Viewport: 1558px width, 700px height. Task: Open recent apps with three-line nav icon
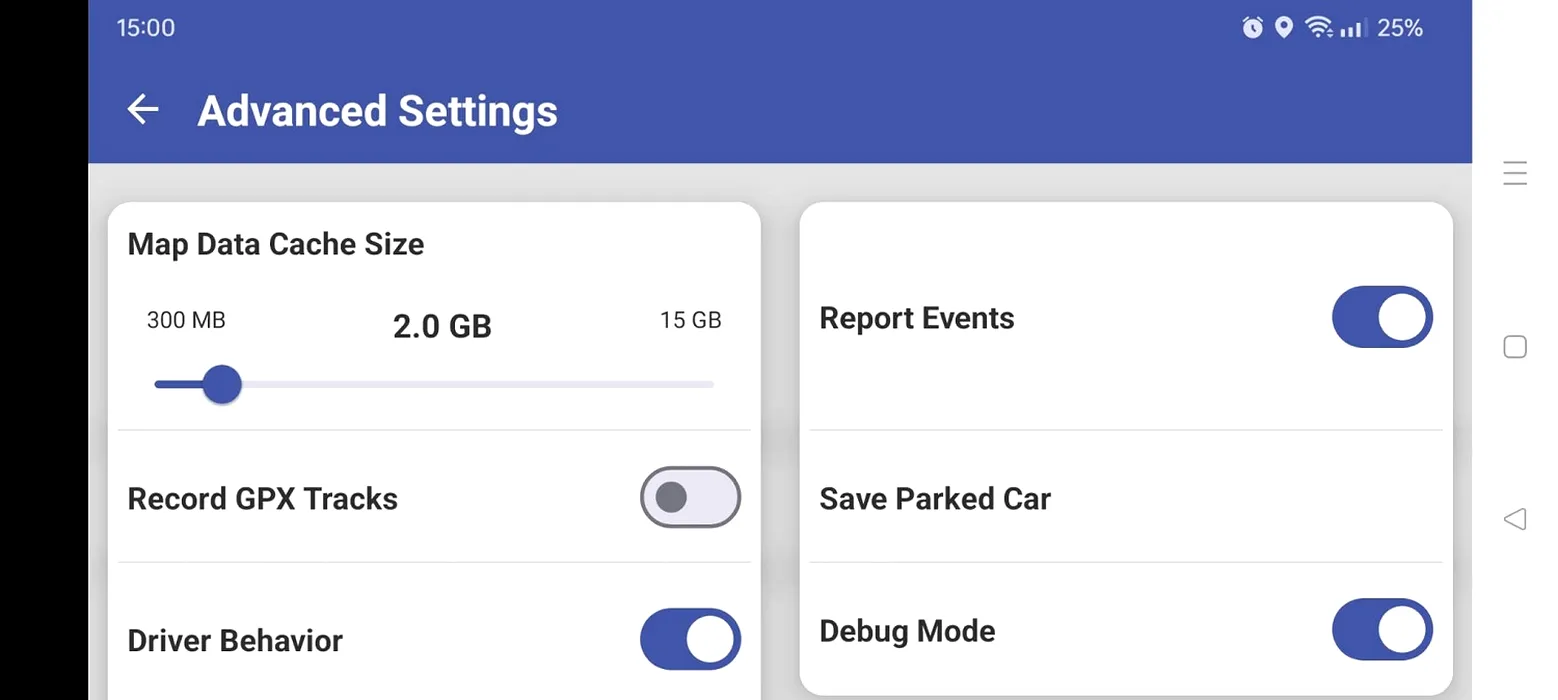pyautogui.click(x=1515, y=173)
